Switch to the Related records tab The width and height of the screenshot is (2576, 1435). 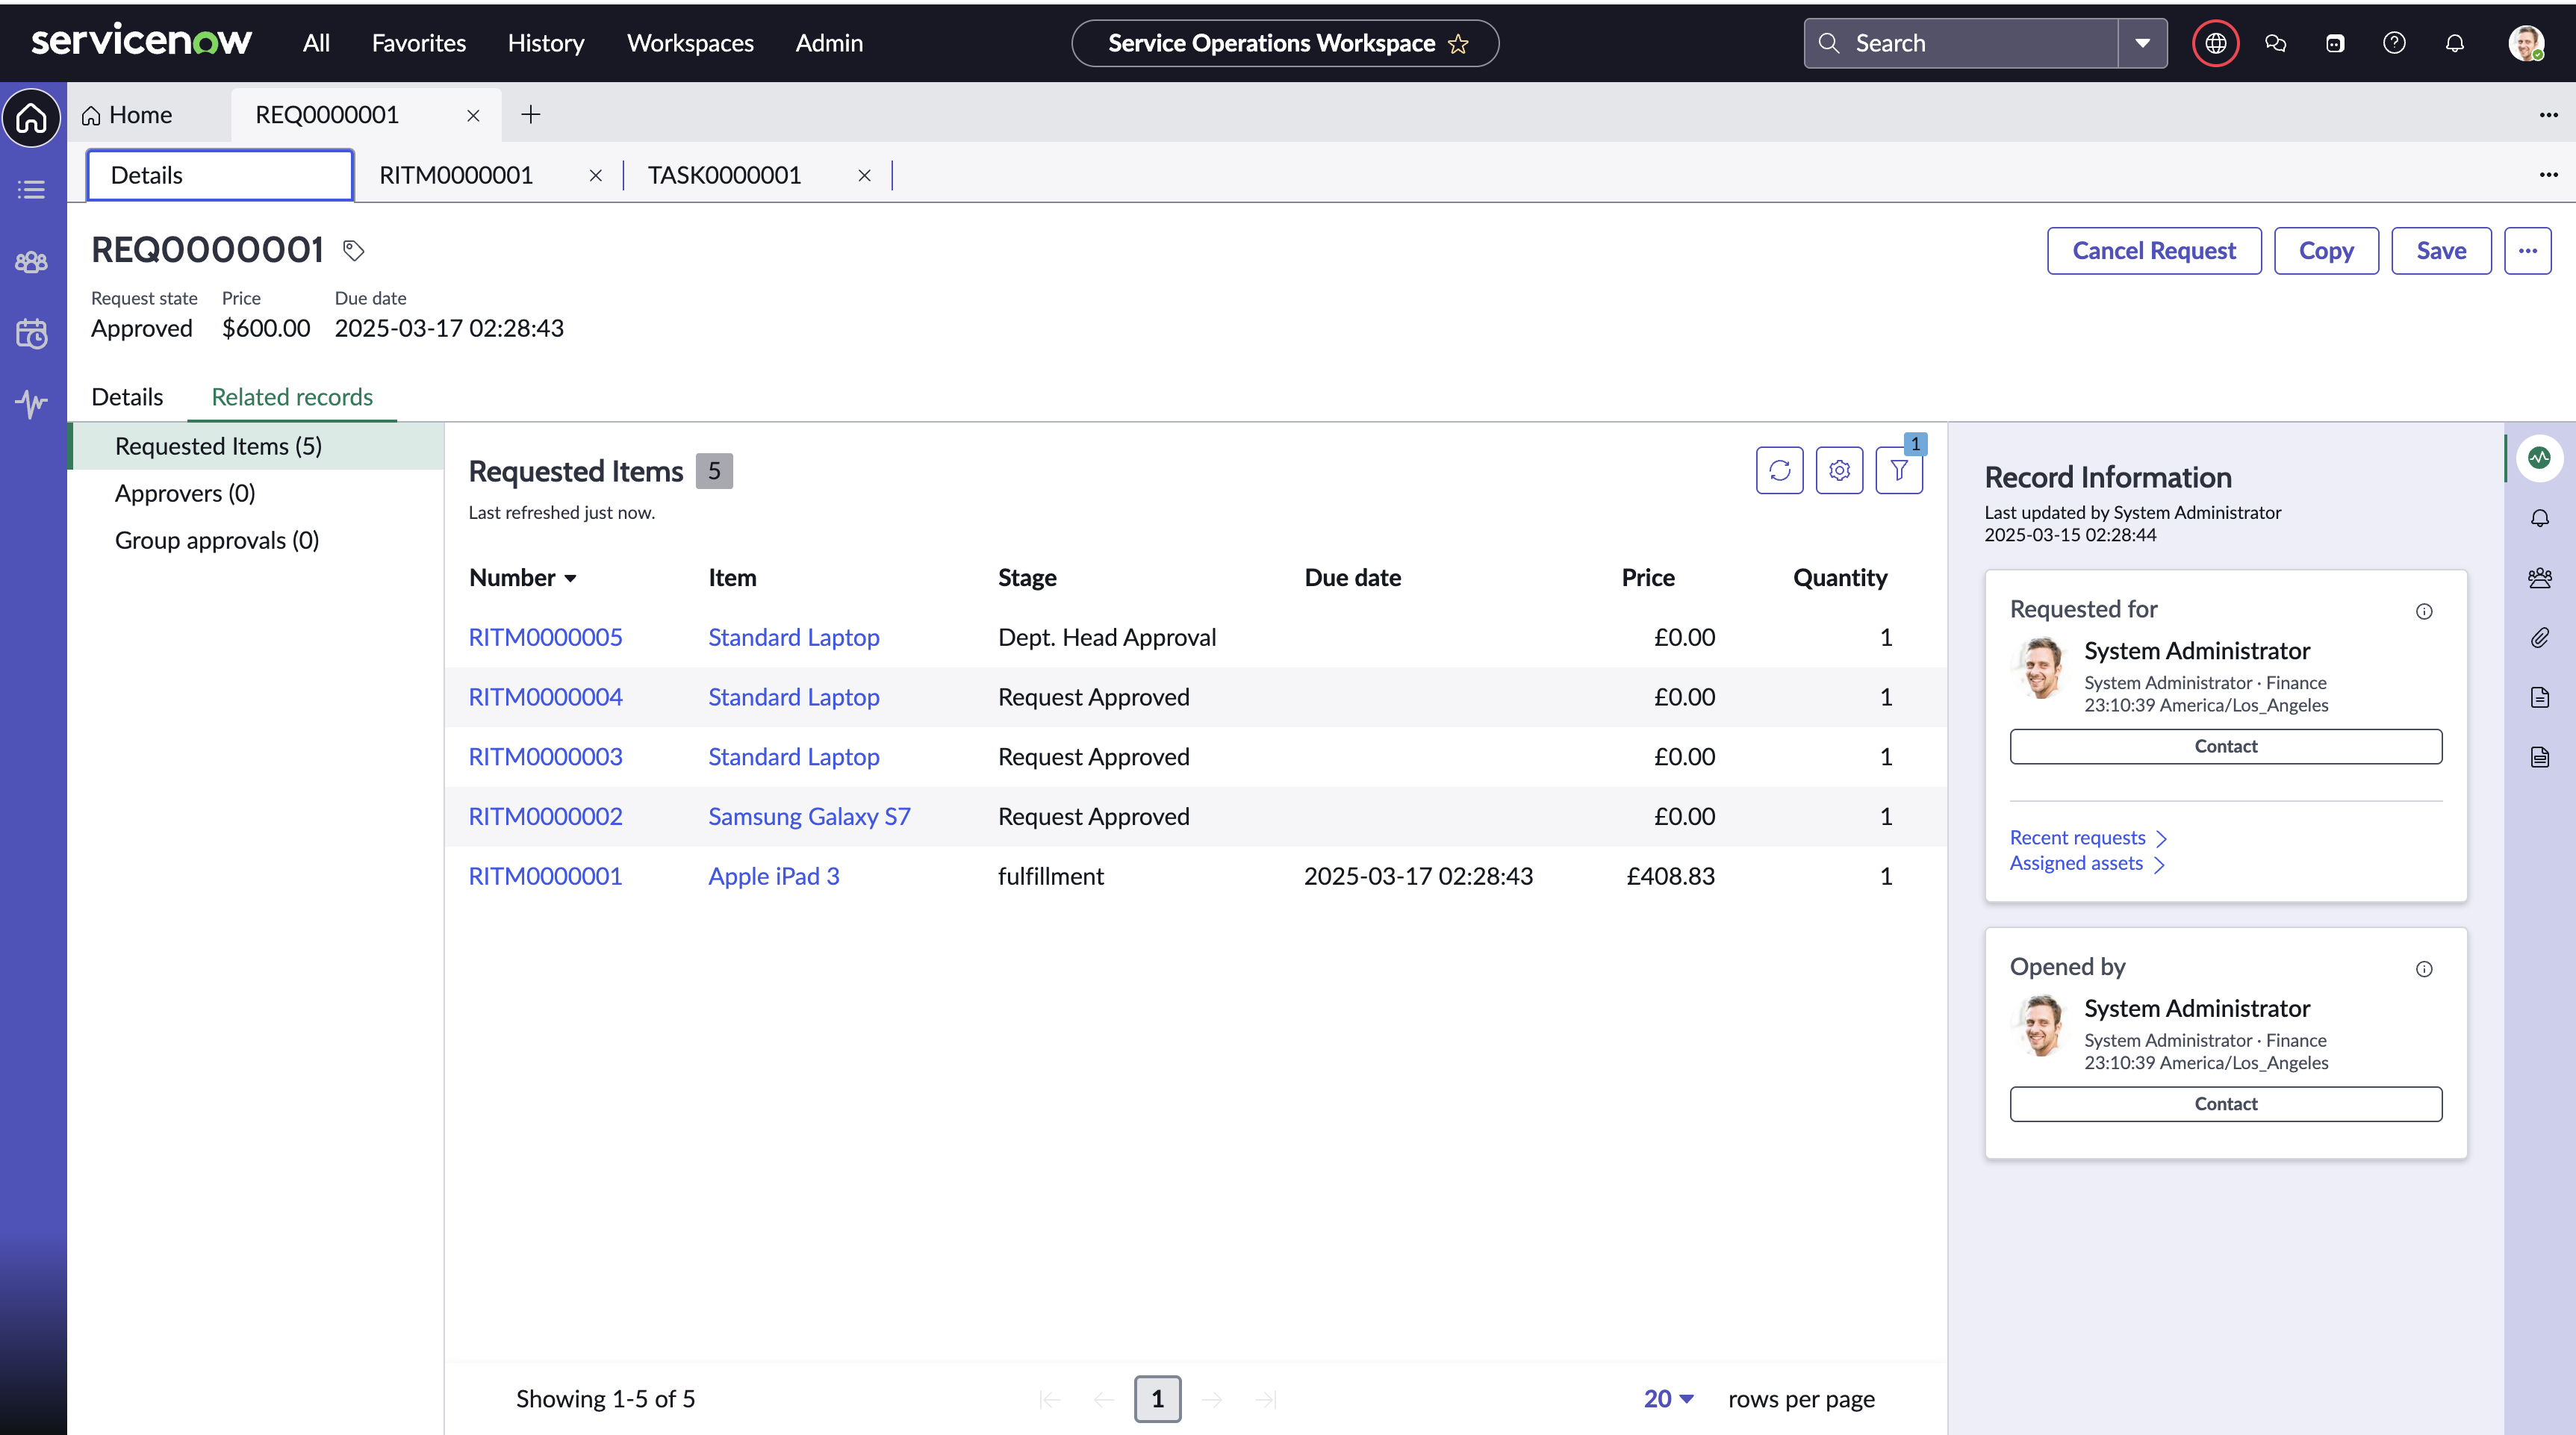pyautogui.click(x=292, y=398)
